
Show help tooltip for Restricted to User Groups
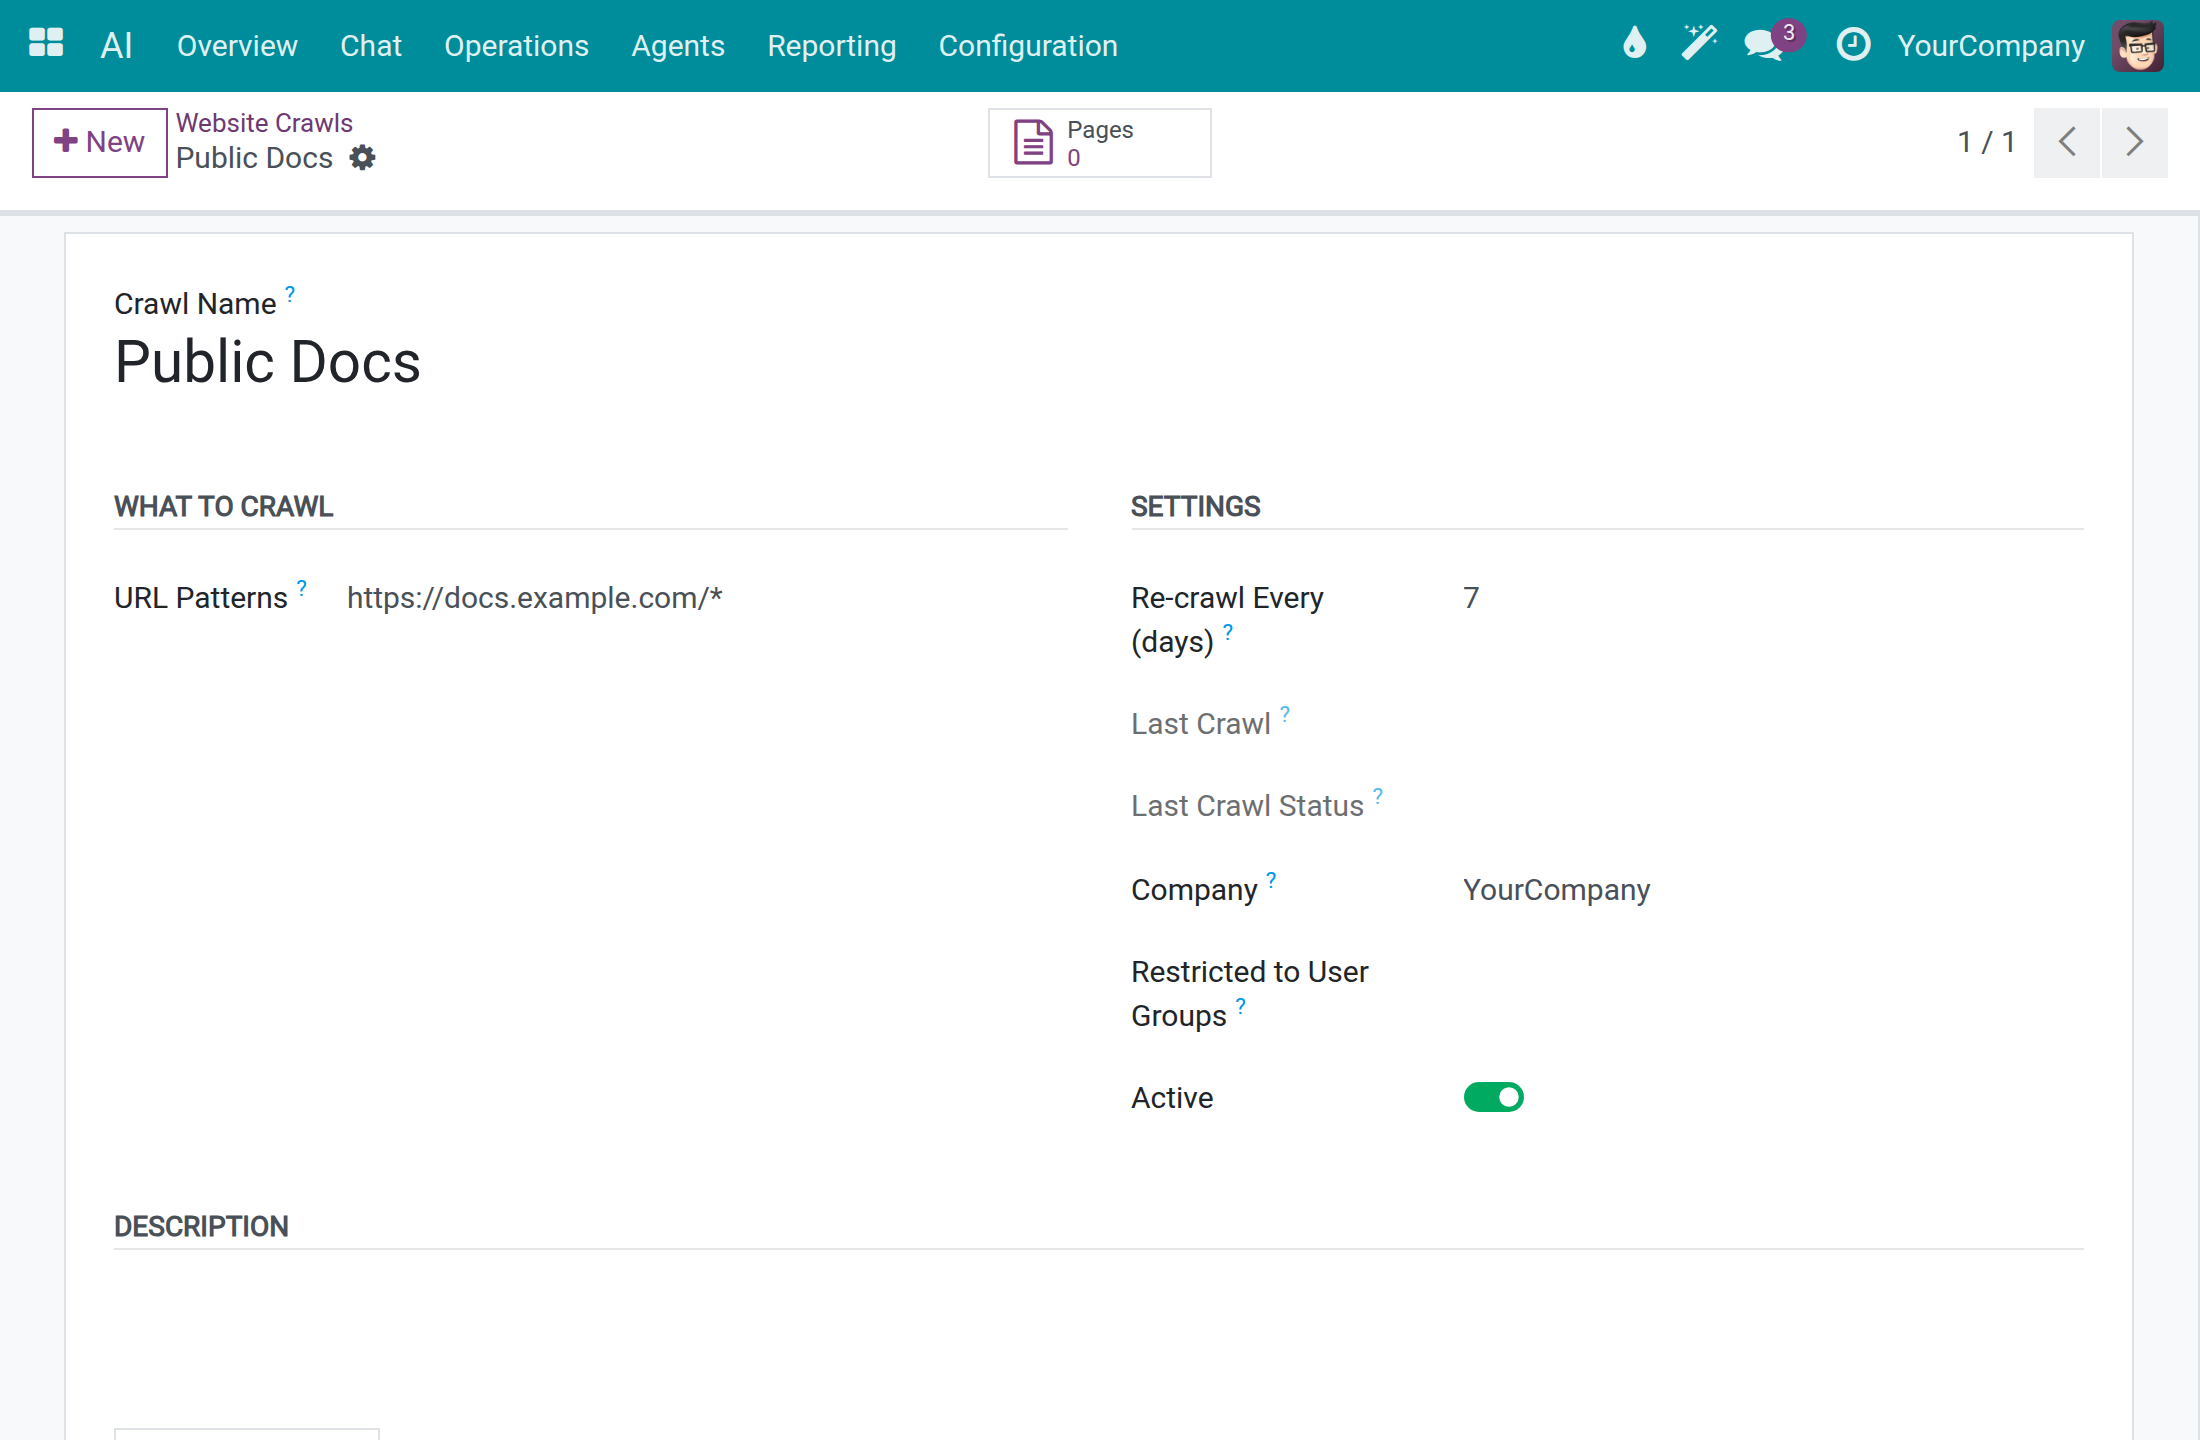pos(1241,1005)
